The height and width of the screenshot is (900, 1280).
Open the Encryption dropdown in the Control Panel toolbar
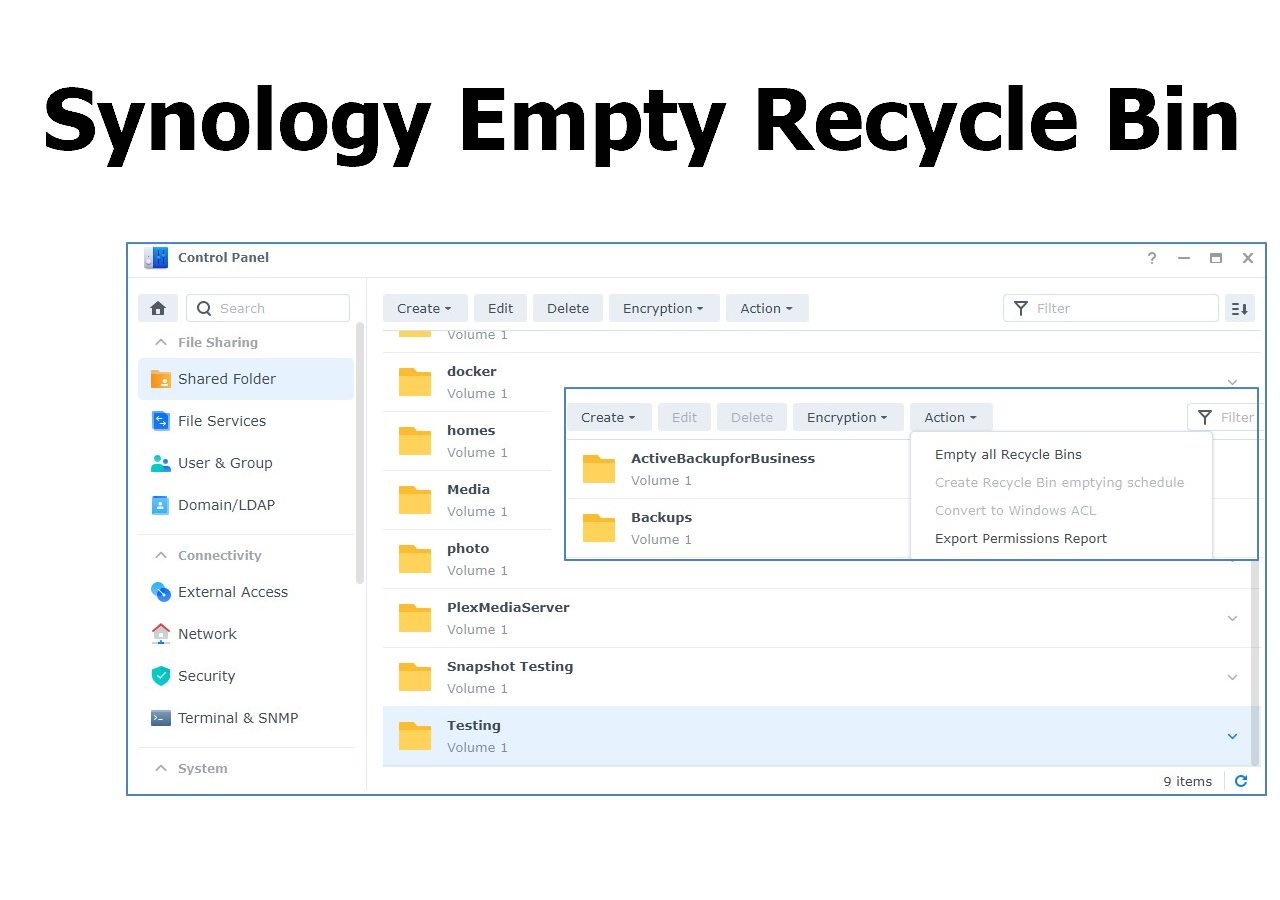coord(664,309)
